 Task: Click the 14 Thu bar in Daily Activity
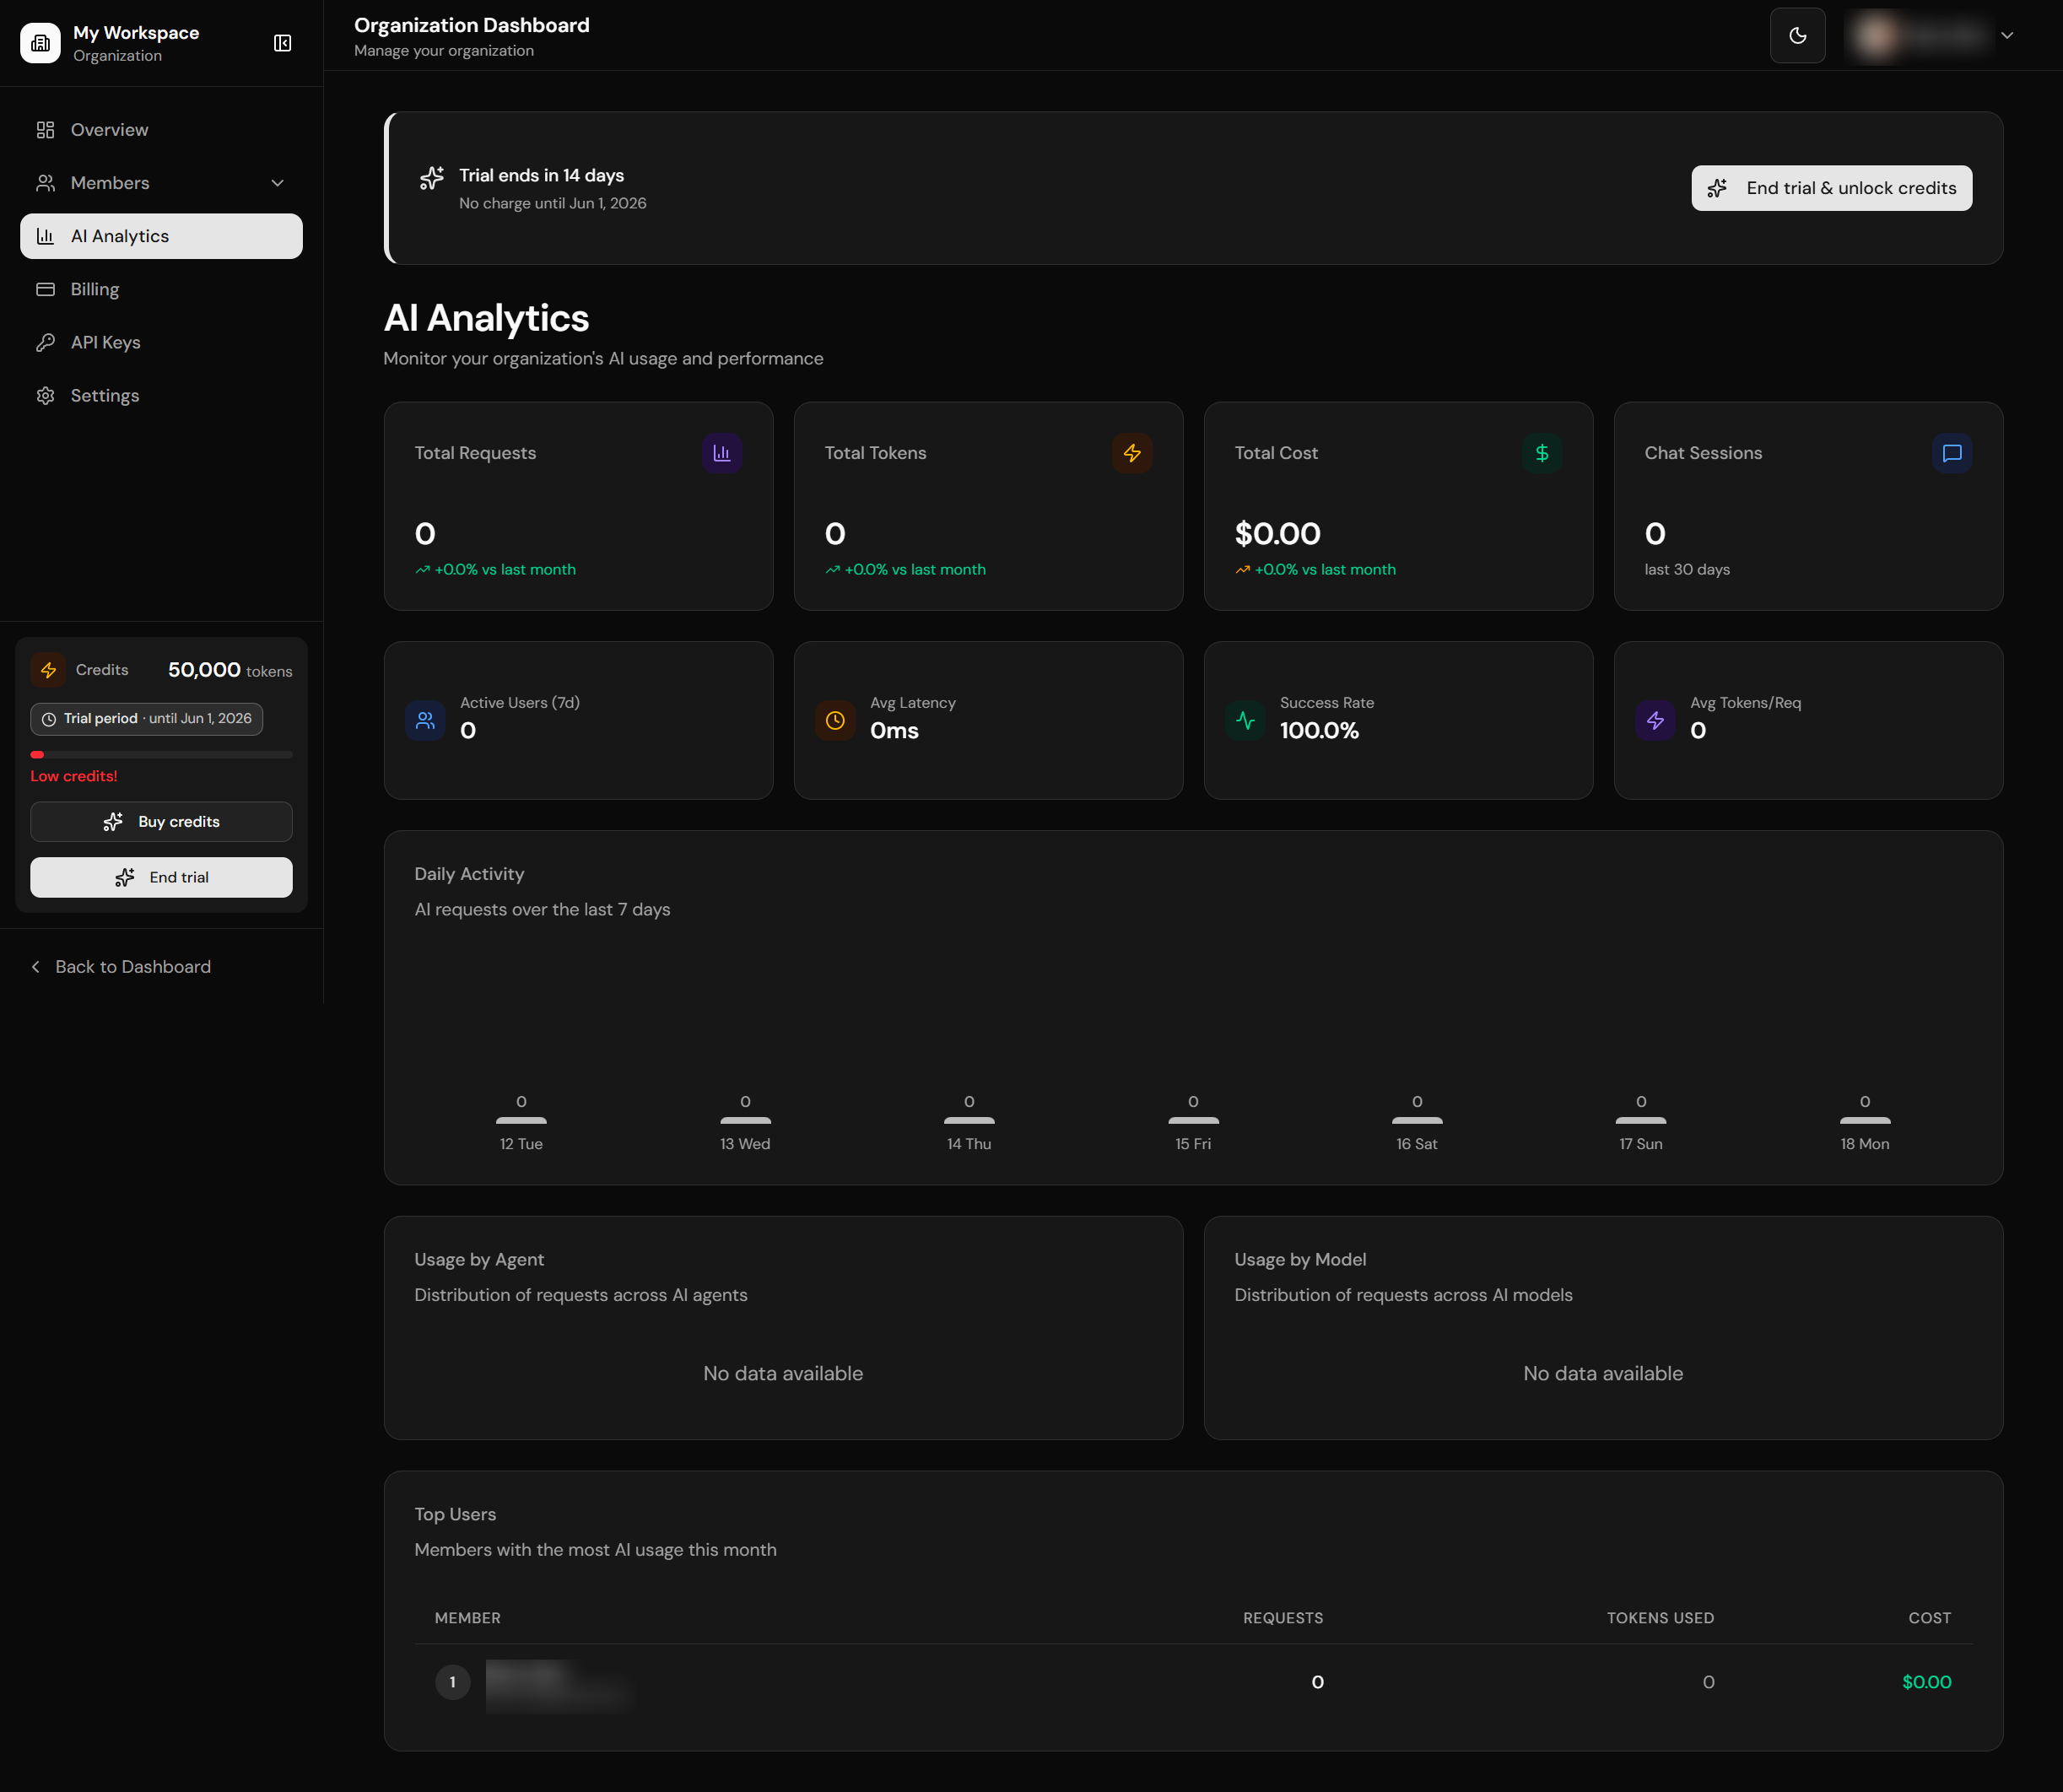pyautogui.click(x=969, y=1120)
